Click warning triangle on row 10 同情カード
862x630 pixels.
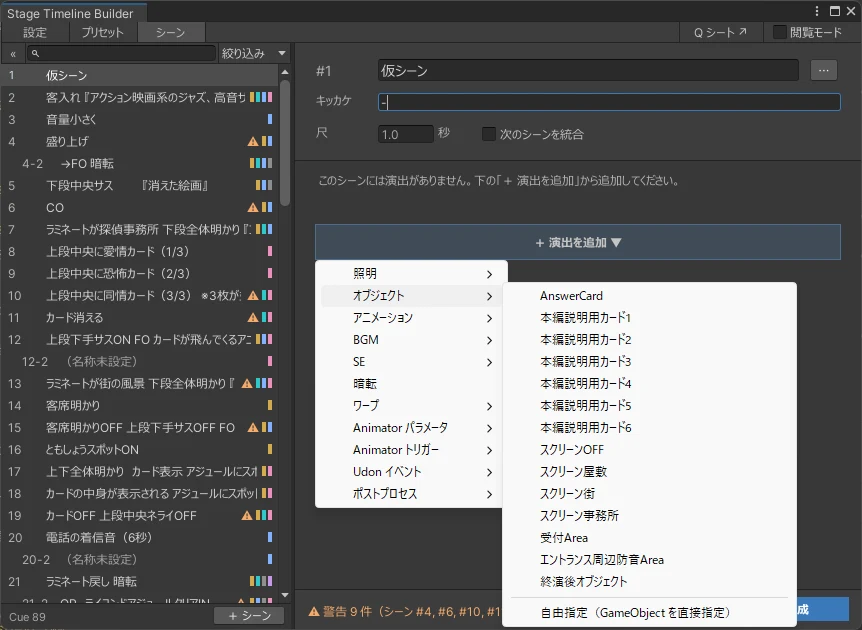[253, 295]
